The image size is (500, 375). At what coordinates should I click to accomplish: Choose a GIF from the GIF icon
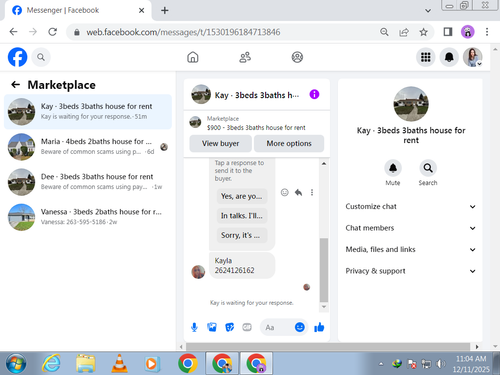pyautogui.click(x=247, y=327)
